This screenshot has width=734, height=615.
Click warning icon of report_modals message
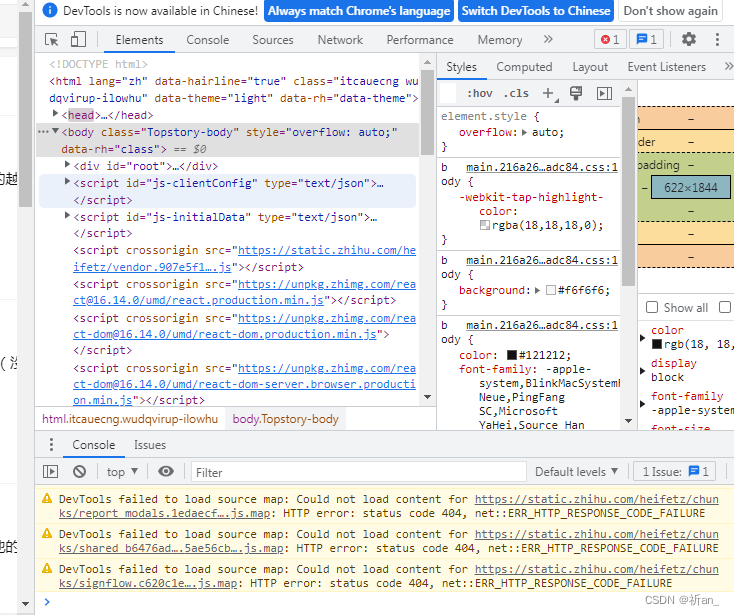tap(47, 498)
